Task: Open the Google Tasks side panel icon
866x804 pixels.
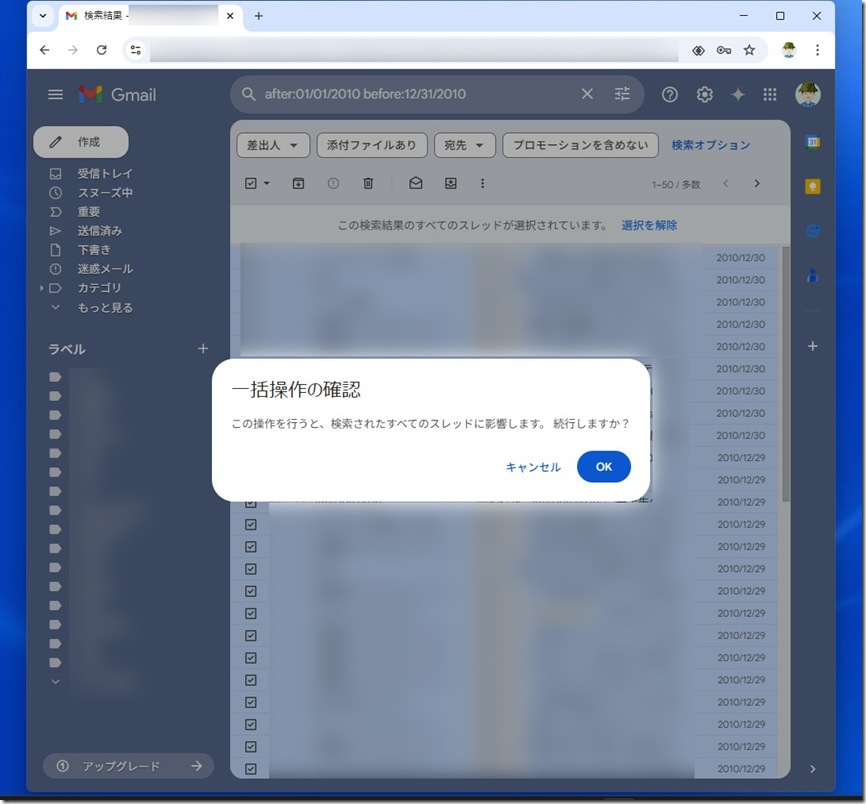Action: click(812, 231)
